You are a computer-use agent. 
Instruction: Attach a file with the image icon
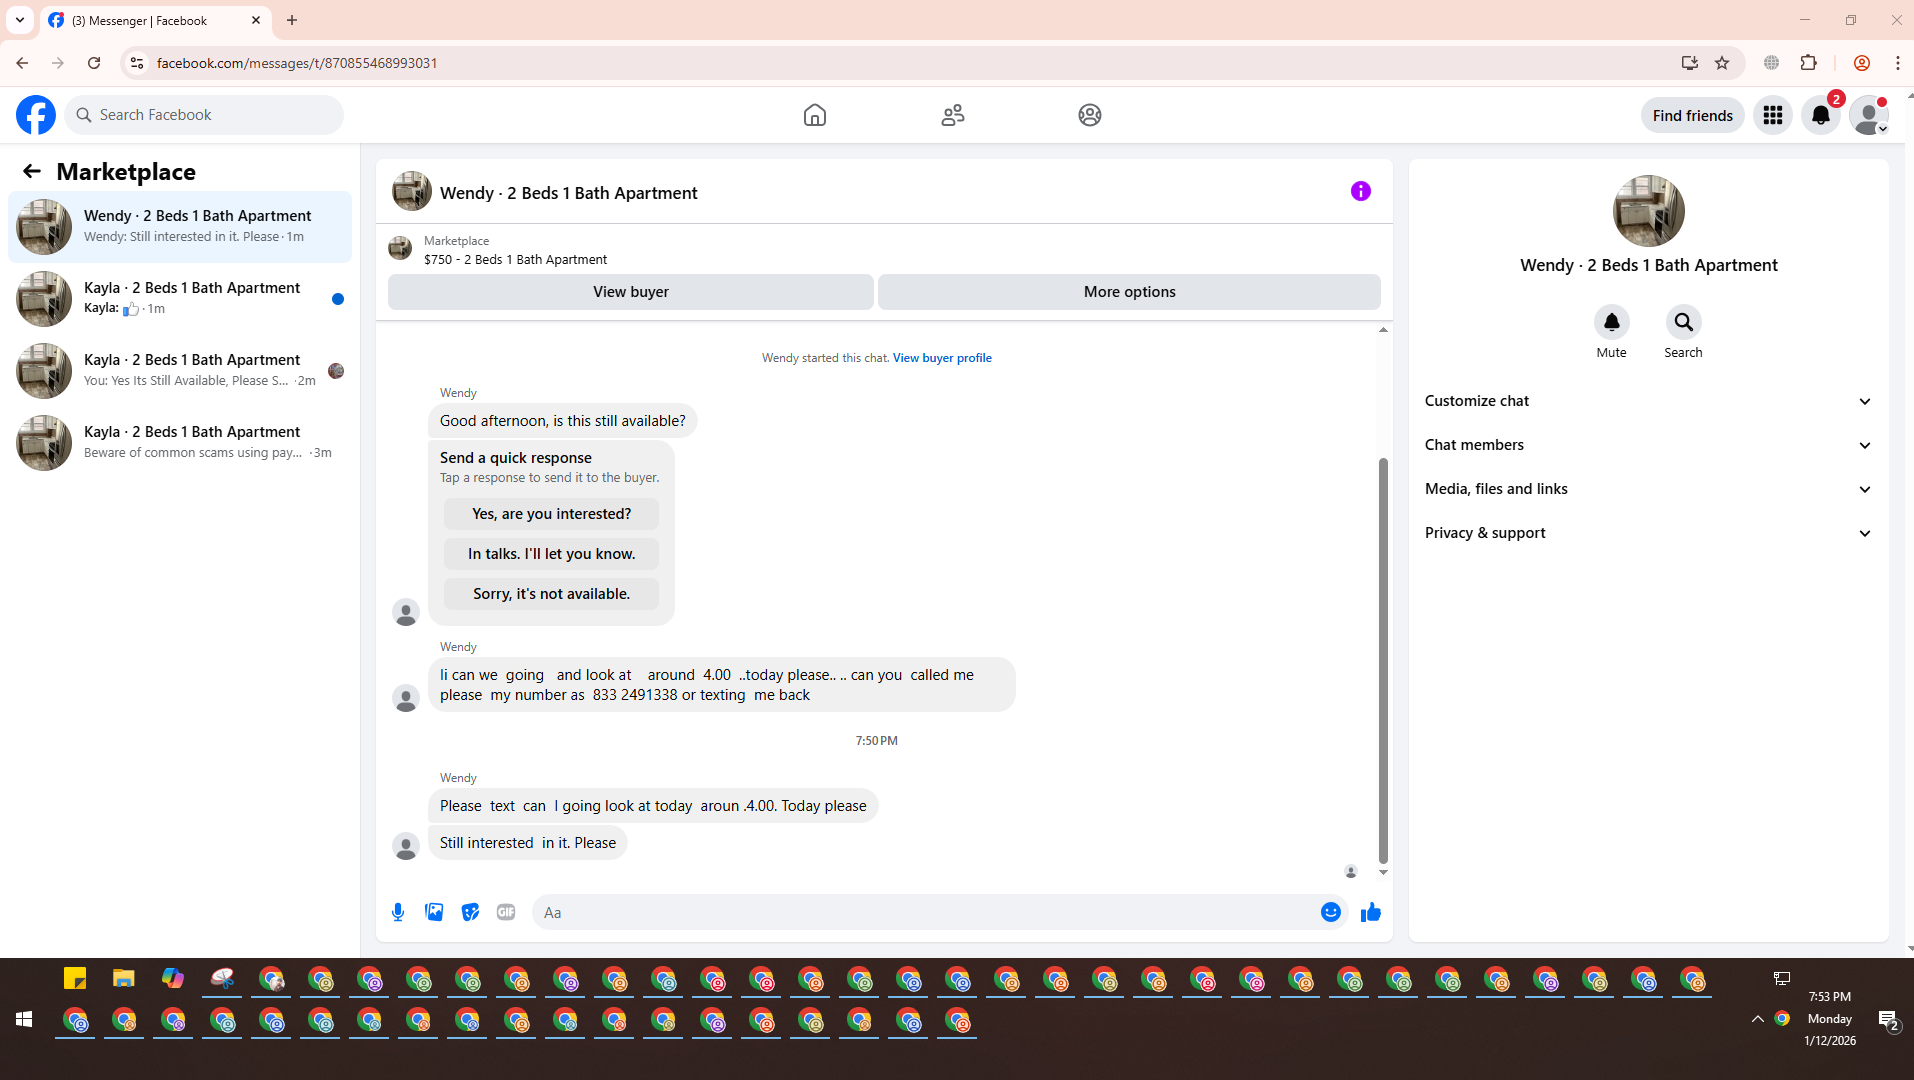point(434,912)
